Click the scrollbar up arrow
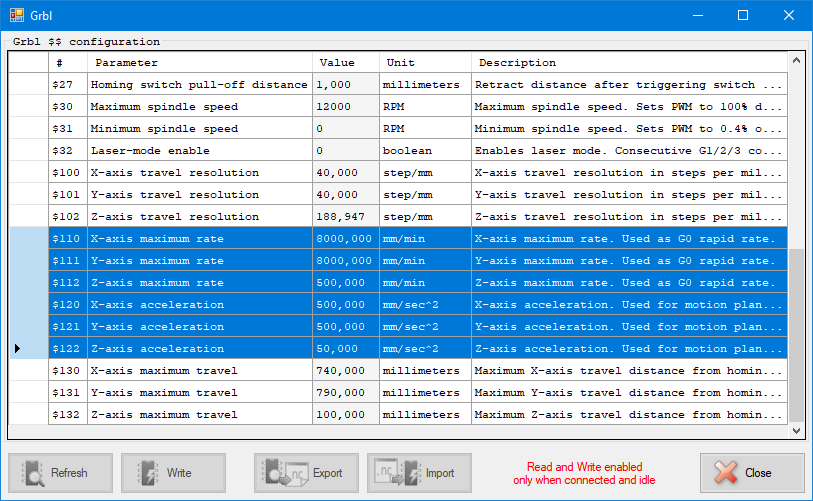The height and width of the screenshot is (501, 813). click(x=796, y=61)
